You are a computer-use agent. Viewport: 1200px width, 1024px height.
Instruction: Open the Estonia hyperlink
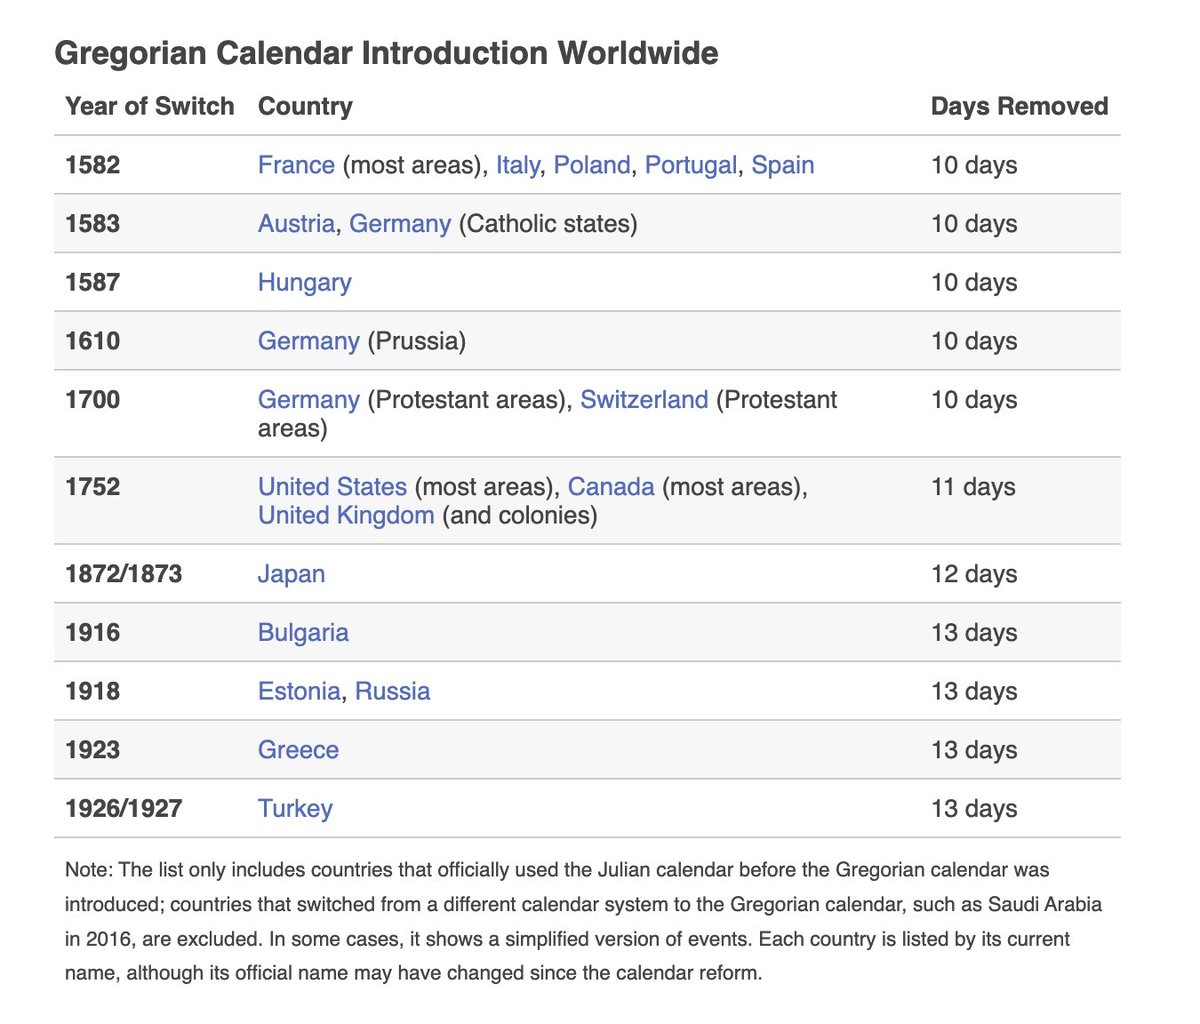coord(297,691)
